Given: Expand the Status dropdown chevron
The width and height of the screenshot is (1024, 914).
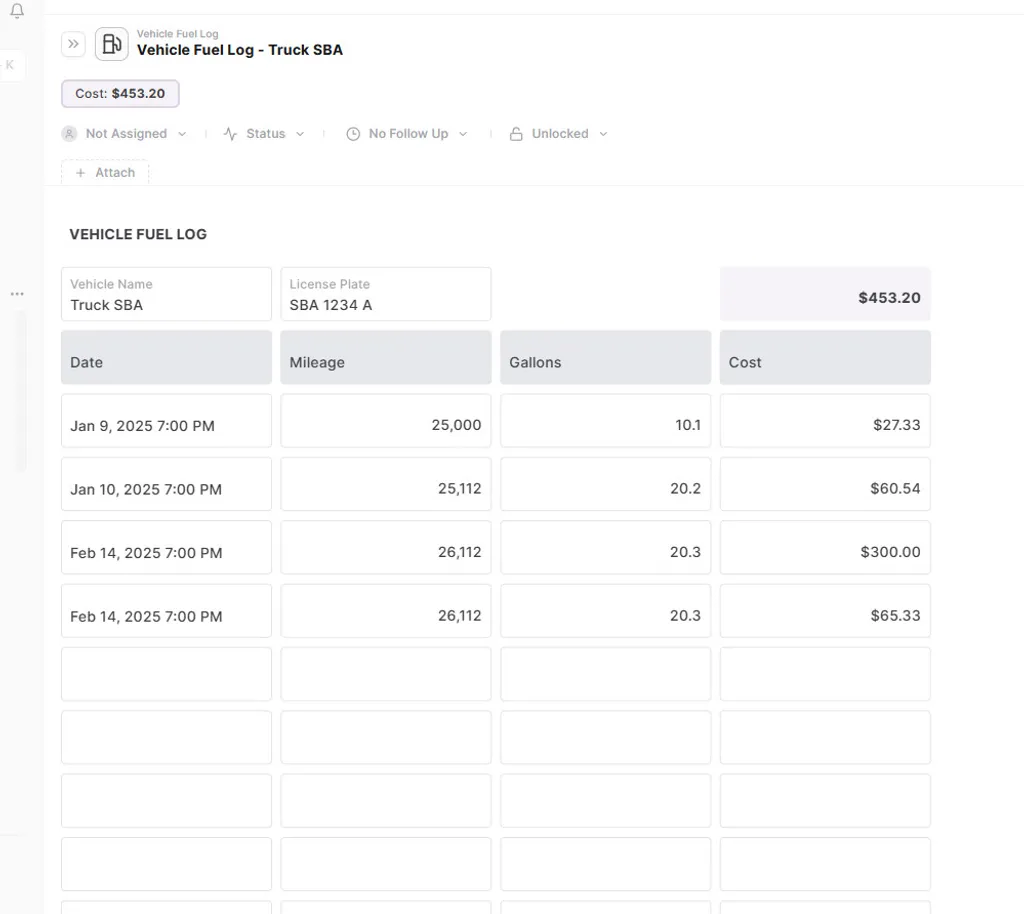Looking at the screenshot, I should coord(300,134).
